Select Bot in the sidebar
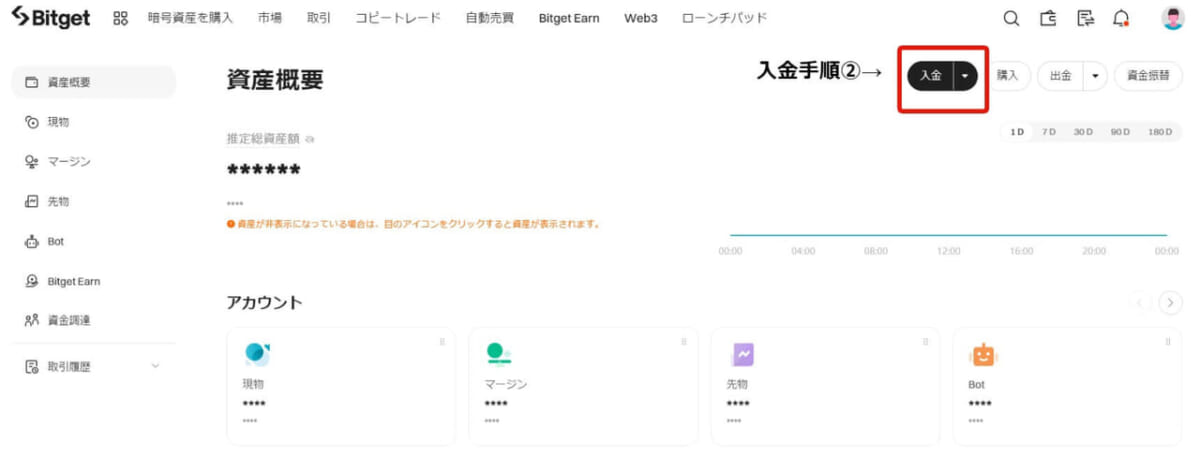1200x473 pixels. [93, 241]
